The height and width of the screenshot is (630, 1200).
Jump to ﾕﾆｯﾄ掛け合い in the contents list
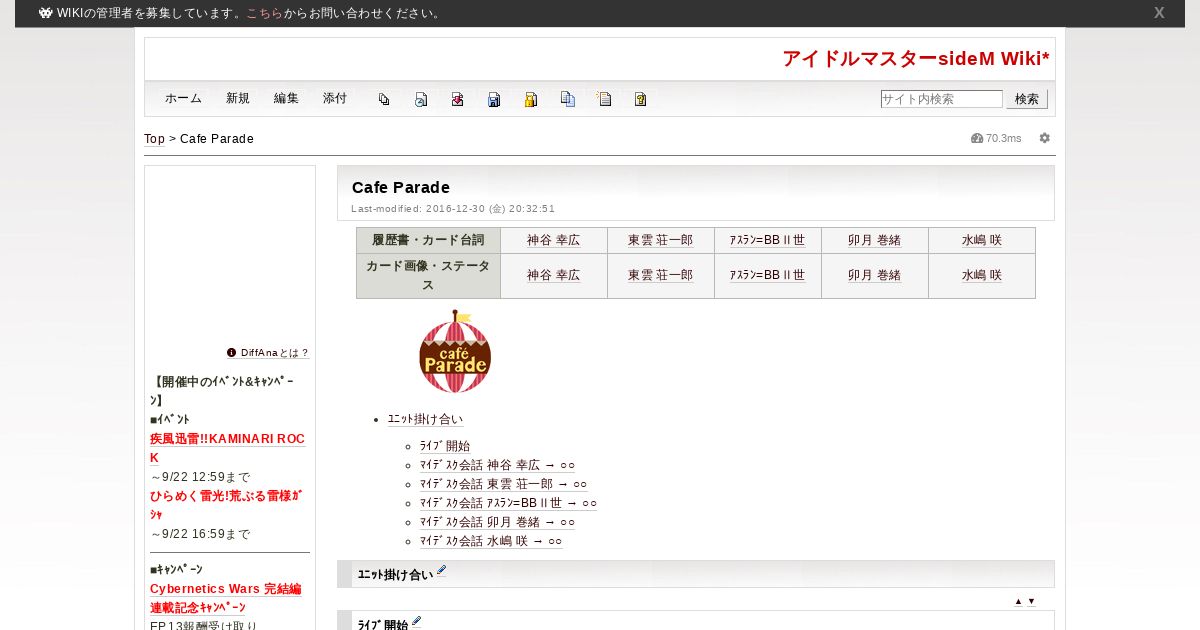425,419
